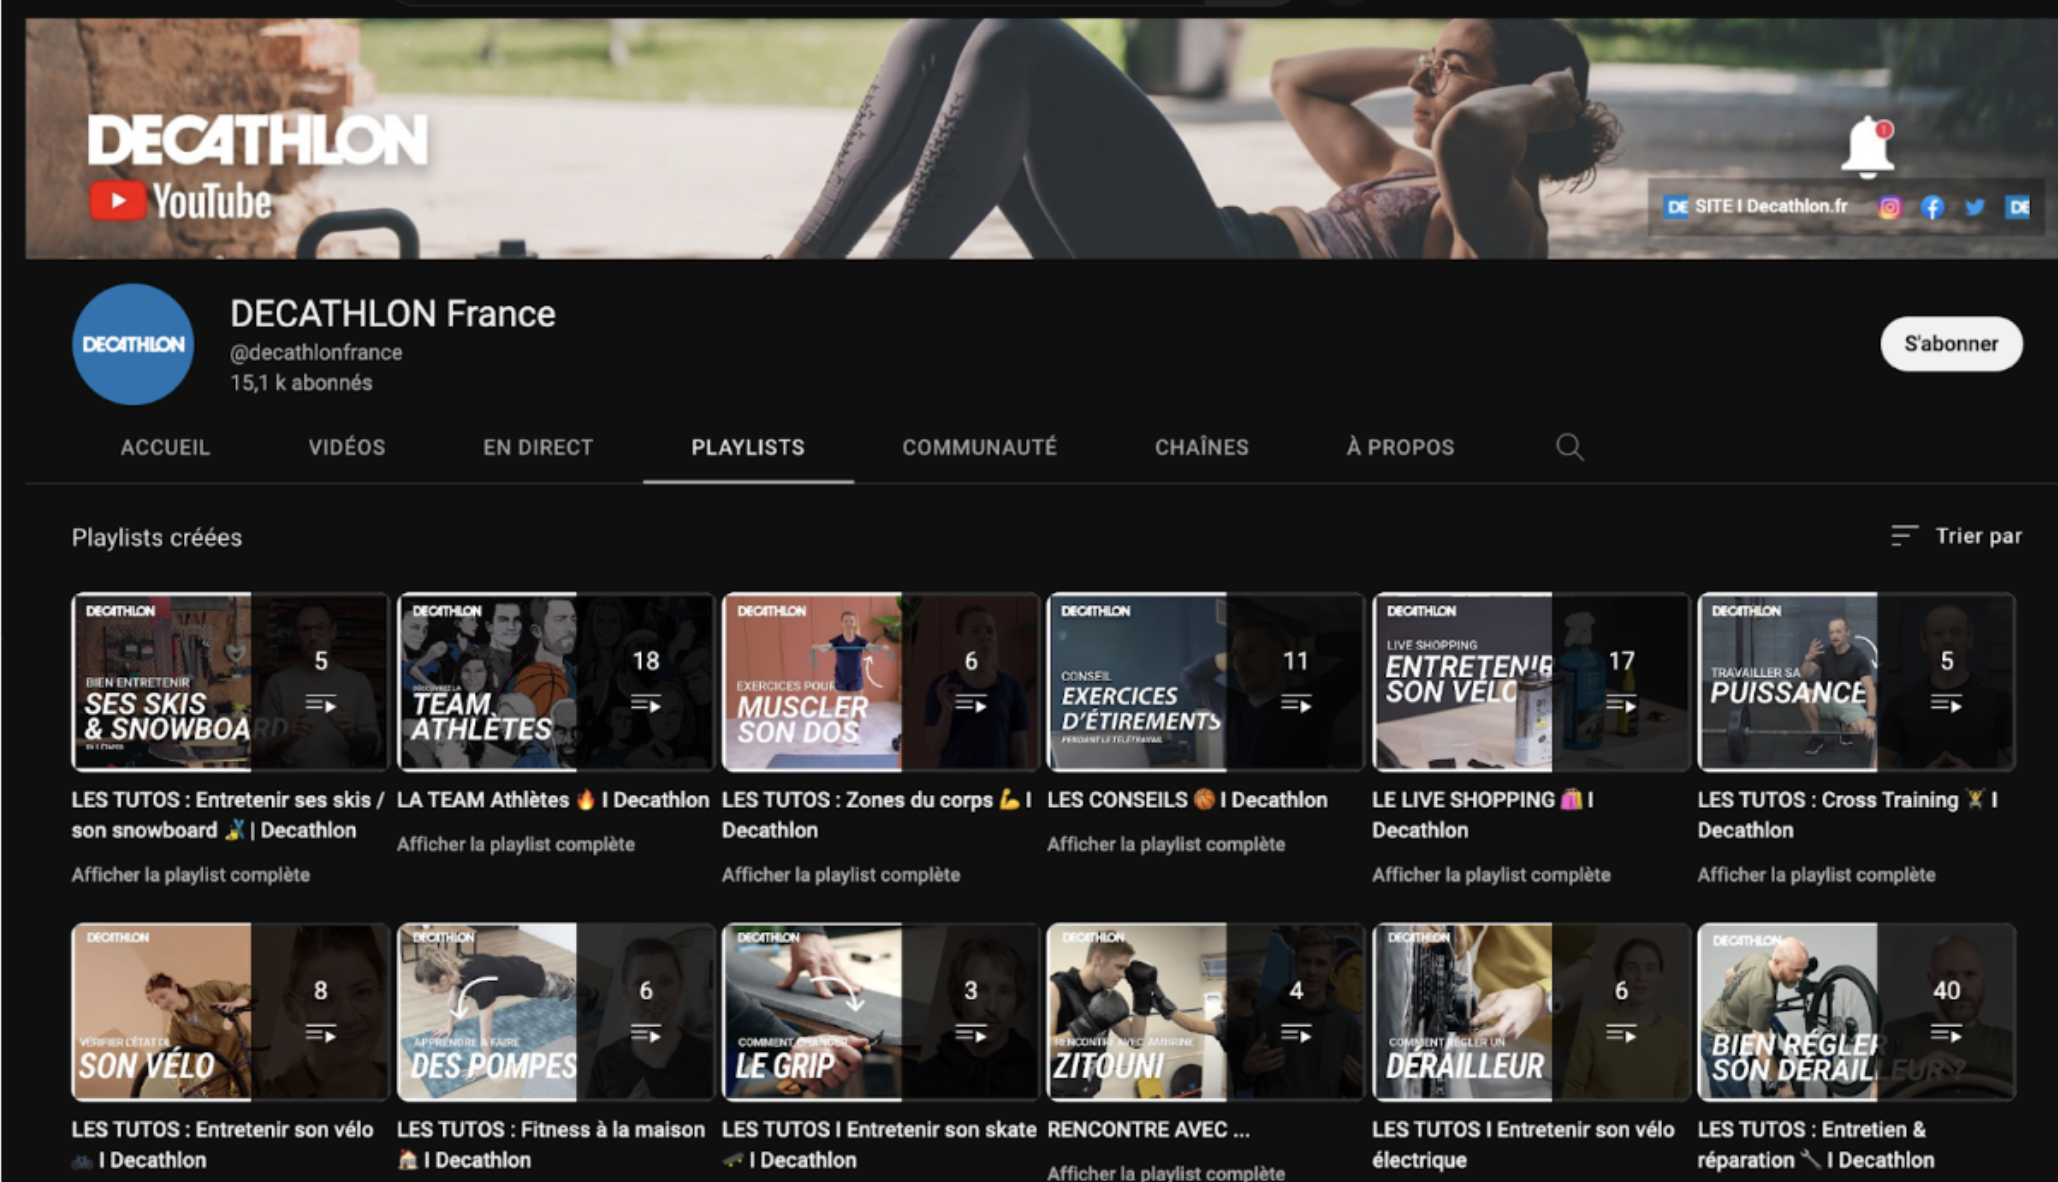The height and width of the screenshot is (1182, 2058).
Task: Click playlist queue icon on Exercices d'étirements
Action: pos(1296,704)
